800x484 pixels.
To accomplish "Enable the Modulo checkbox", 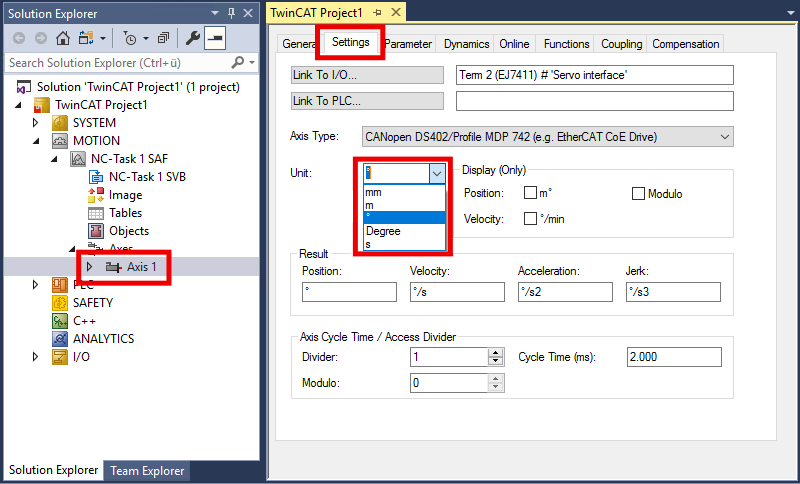I will click(x=638, y=193).
